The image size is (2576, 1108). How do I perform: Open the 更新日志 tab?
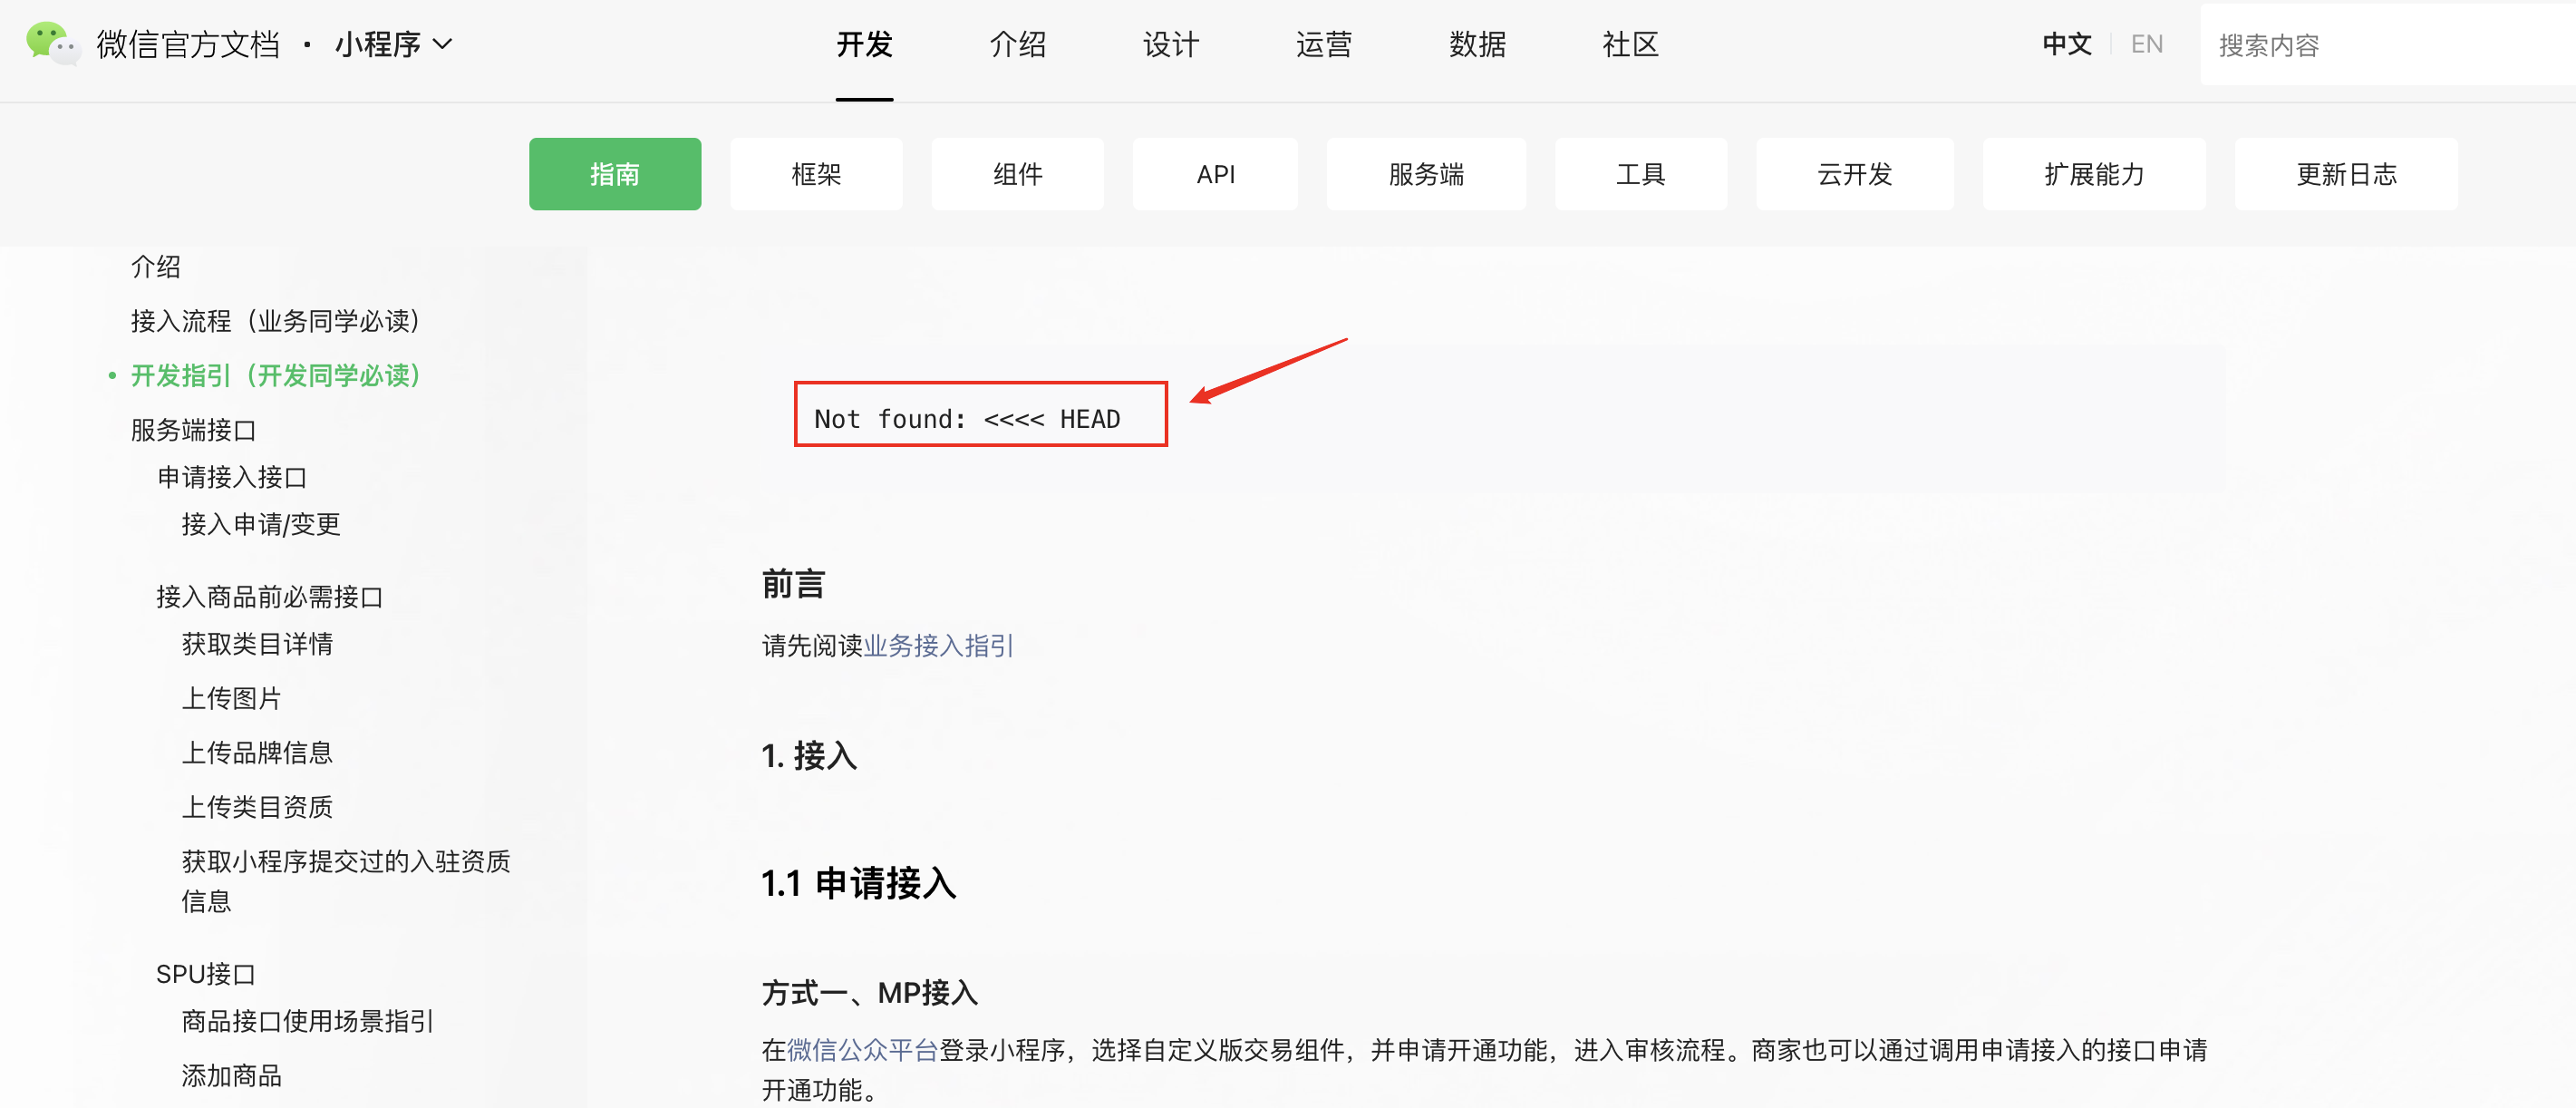point(2345,174)
